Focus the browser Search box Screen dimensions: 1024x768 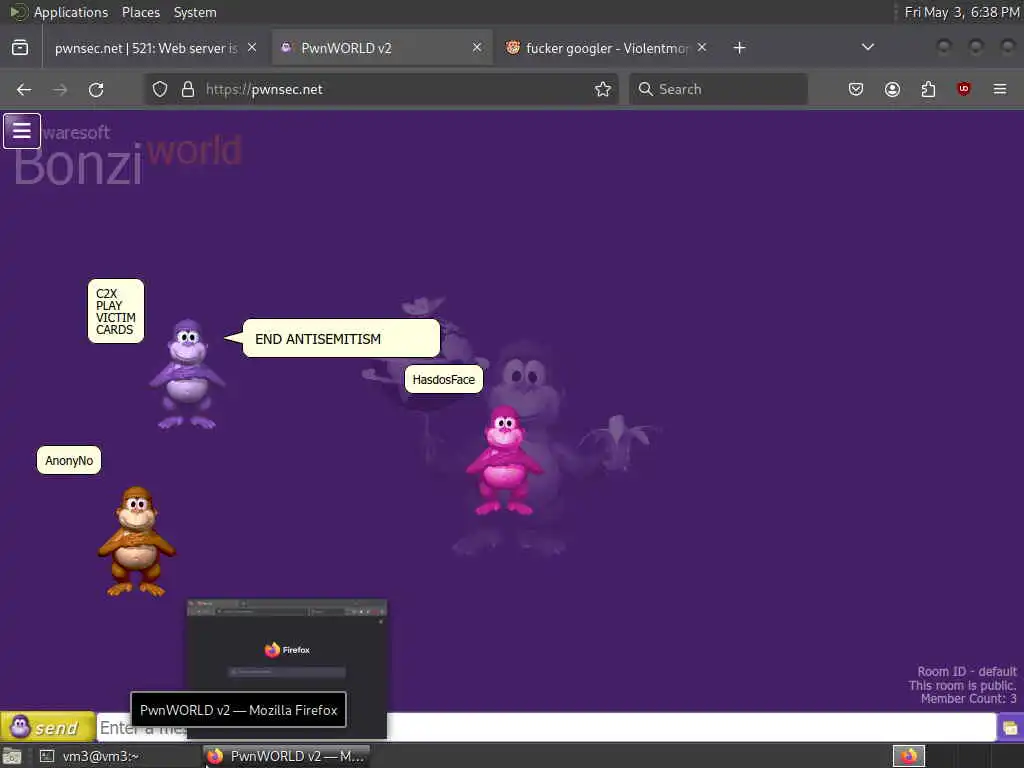tap(718, 89)
